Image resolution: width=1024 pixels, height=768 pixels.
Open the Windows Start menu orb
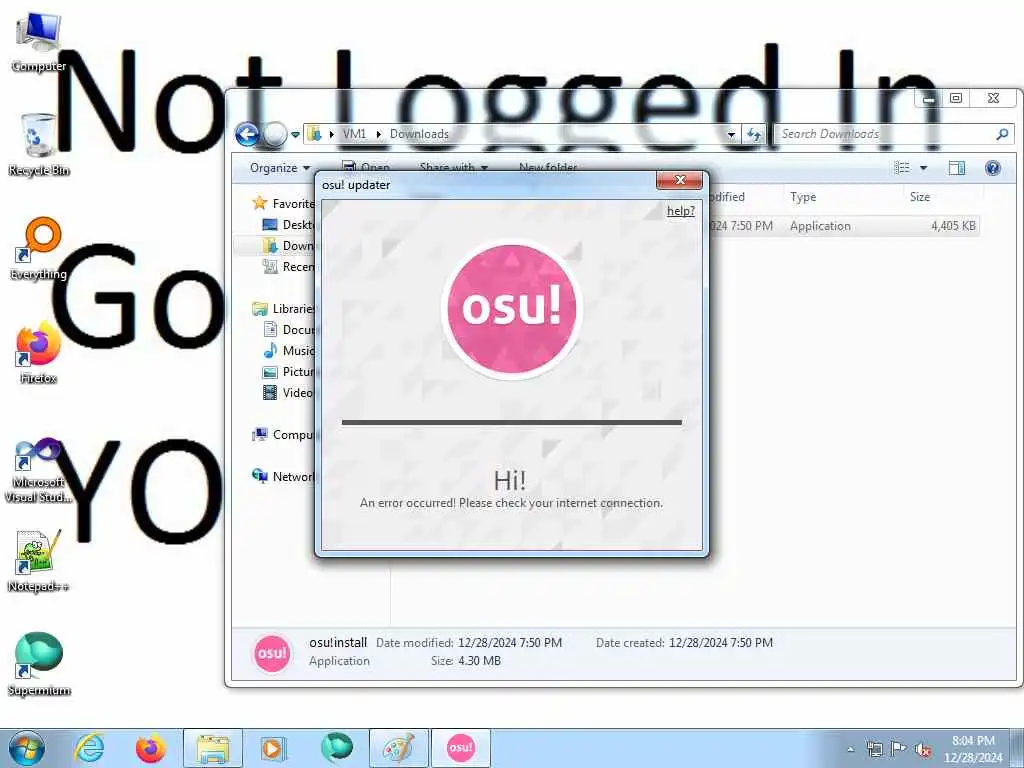(27, 748)
